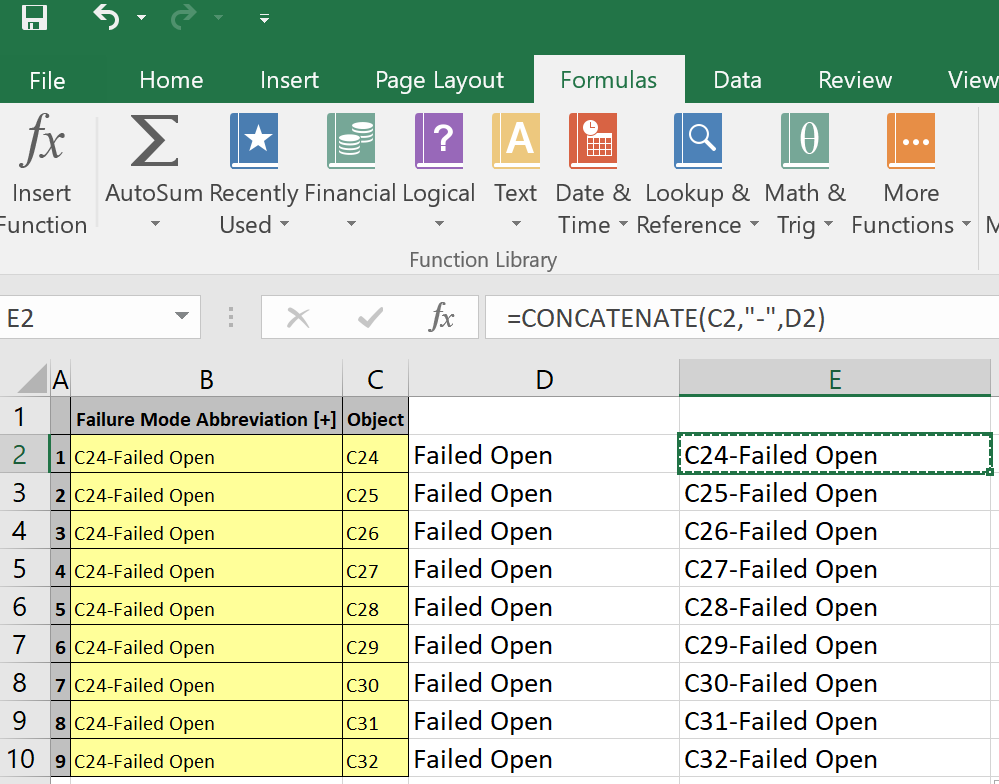
Task: Click the Undo arrow icon
Action: tap(106, 17)
